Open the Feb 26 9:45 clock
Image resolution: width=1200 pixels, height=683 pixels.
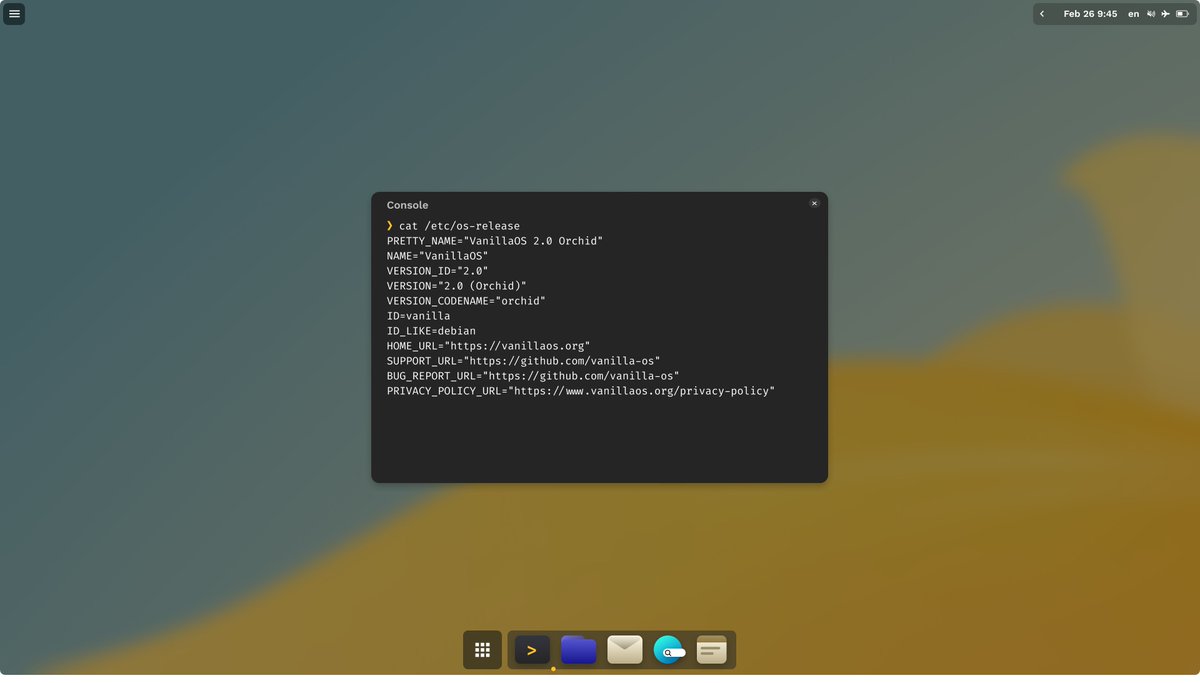pos(1090,14)
